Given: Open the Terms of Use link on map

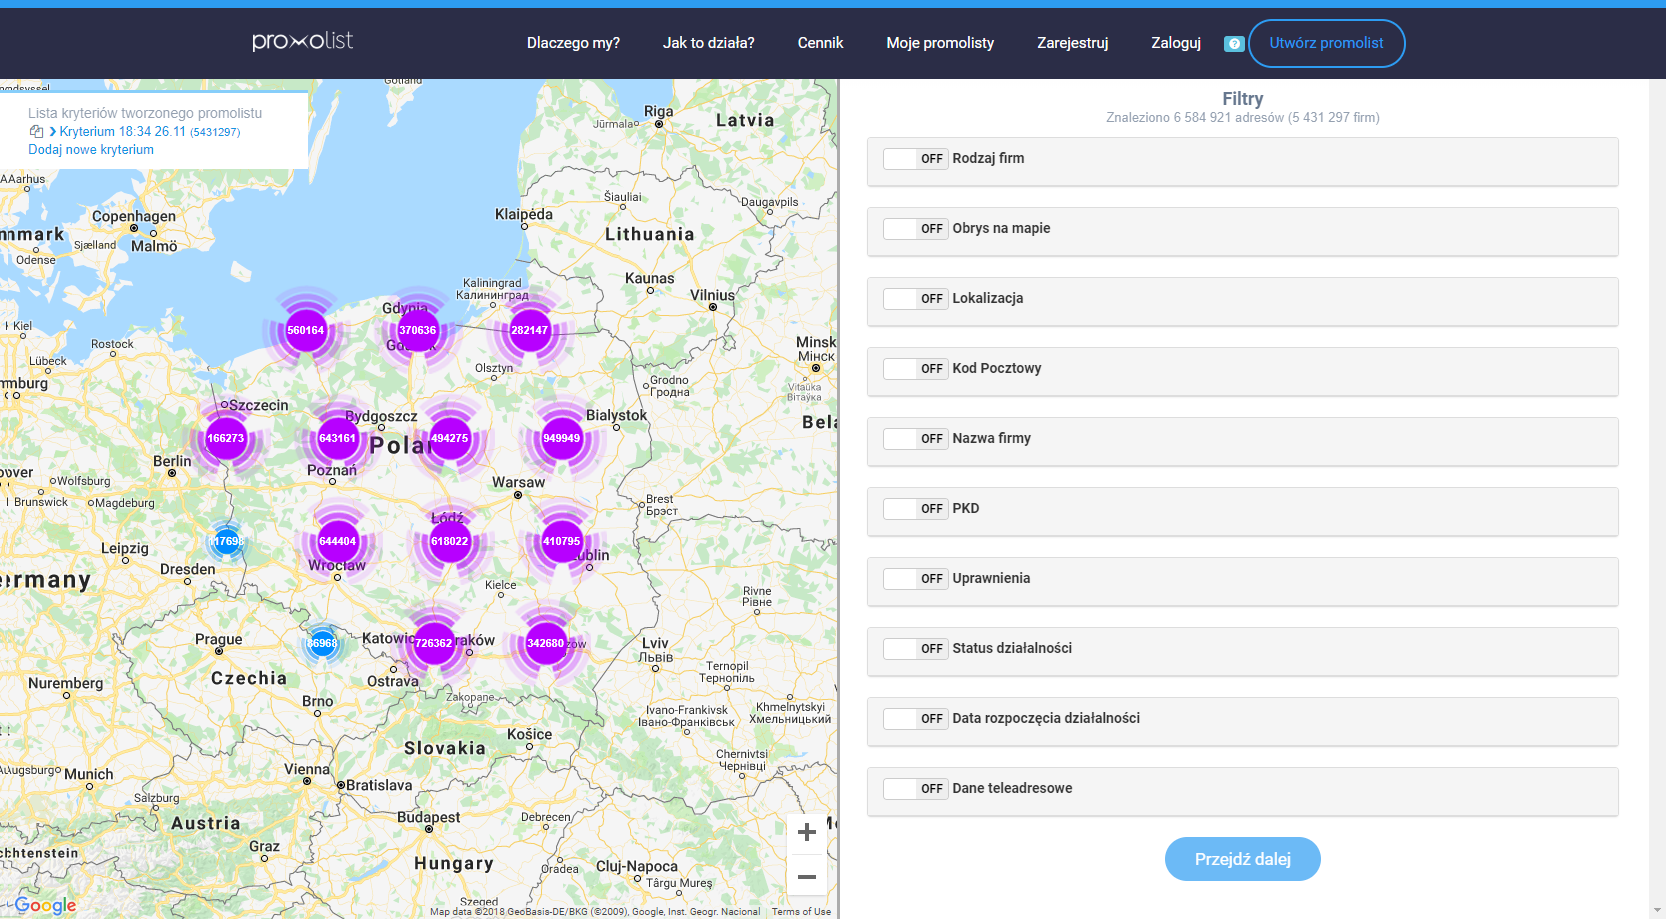Looking at the screenshot, I should 801,911.
